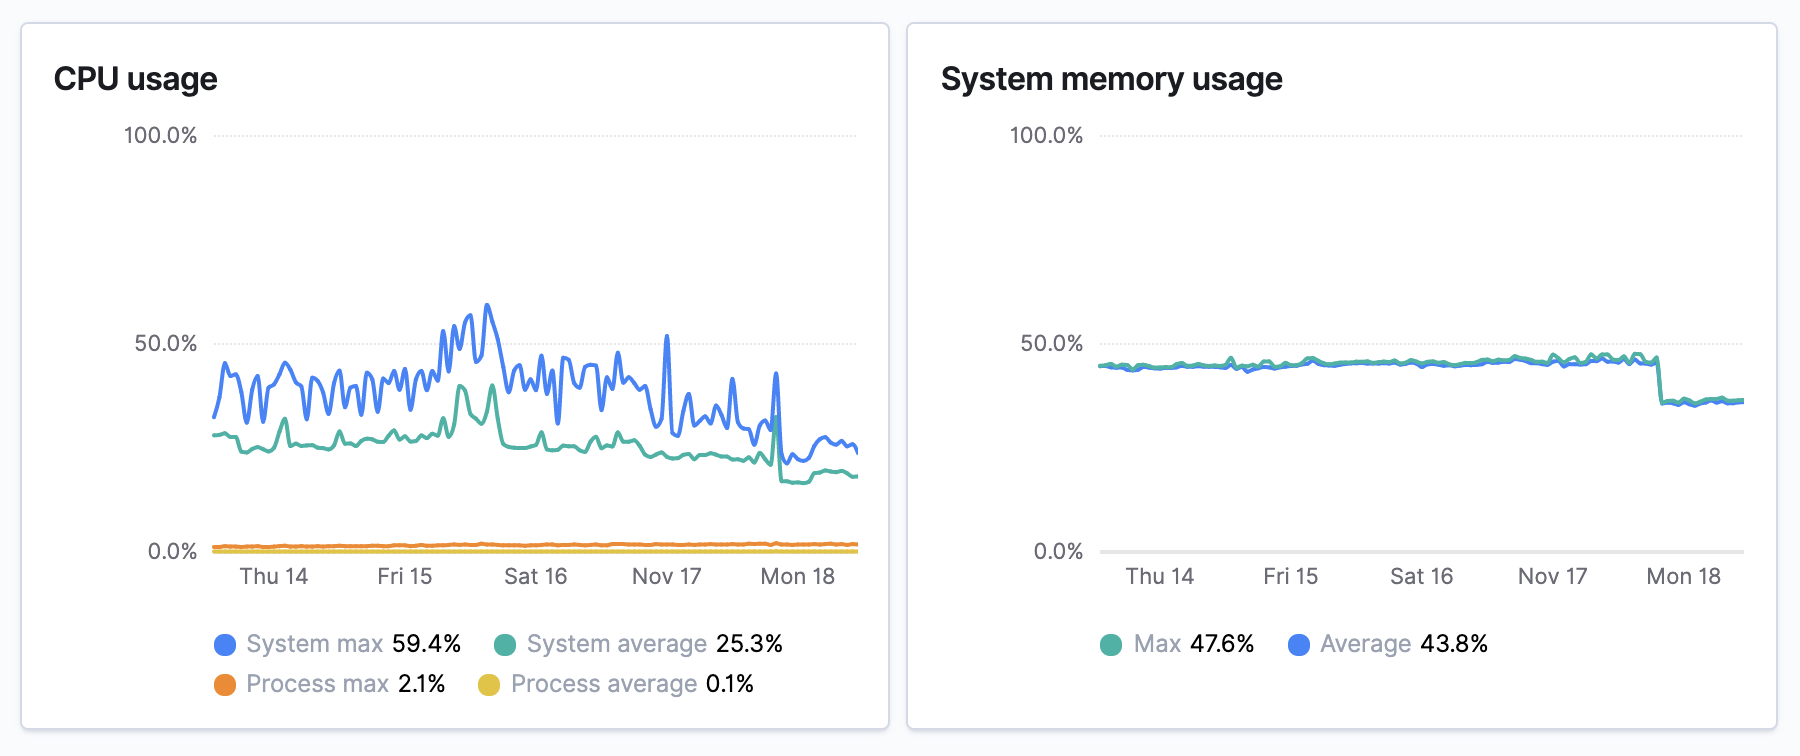Click the 43.8% Average memory value
The image size is (1800, 756).
coord(1455,644)
